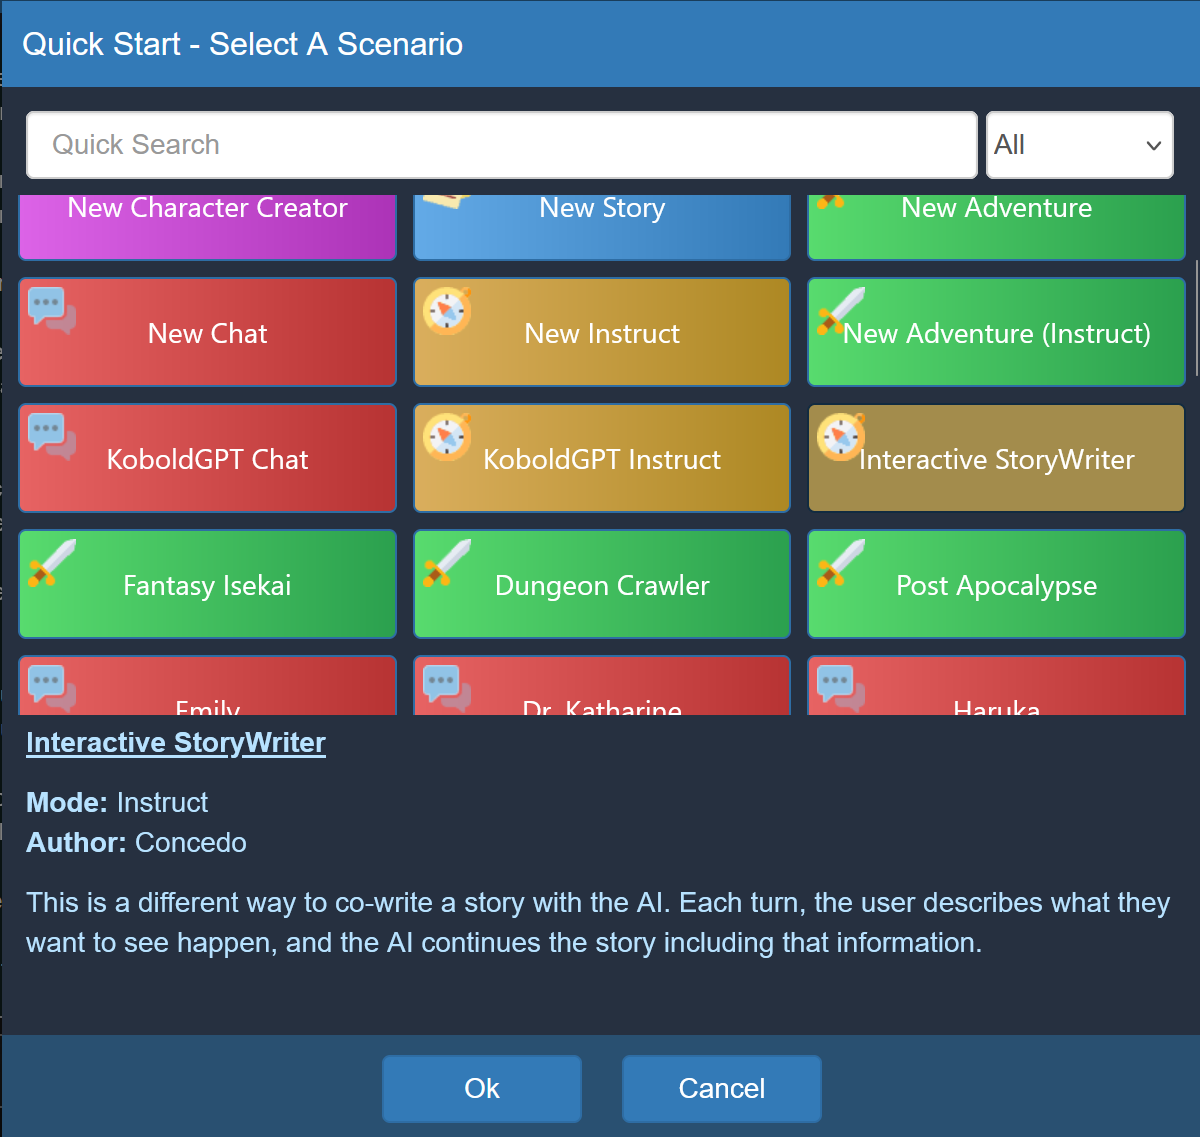
Task: Click the Mode: Instruct text
Action: pyautogui.click(x=117, y=802)
